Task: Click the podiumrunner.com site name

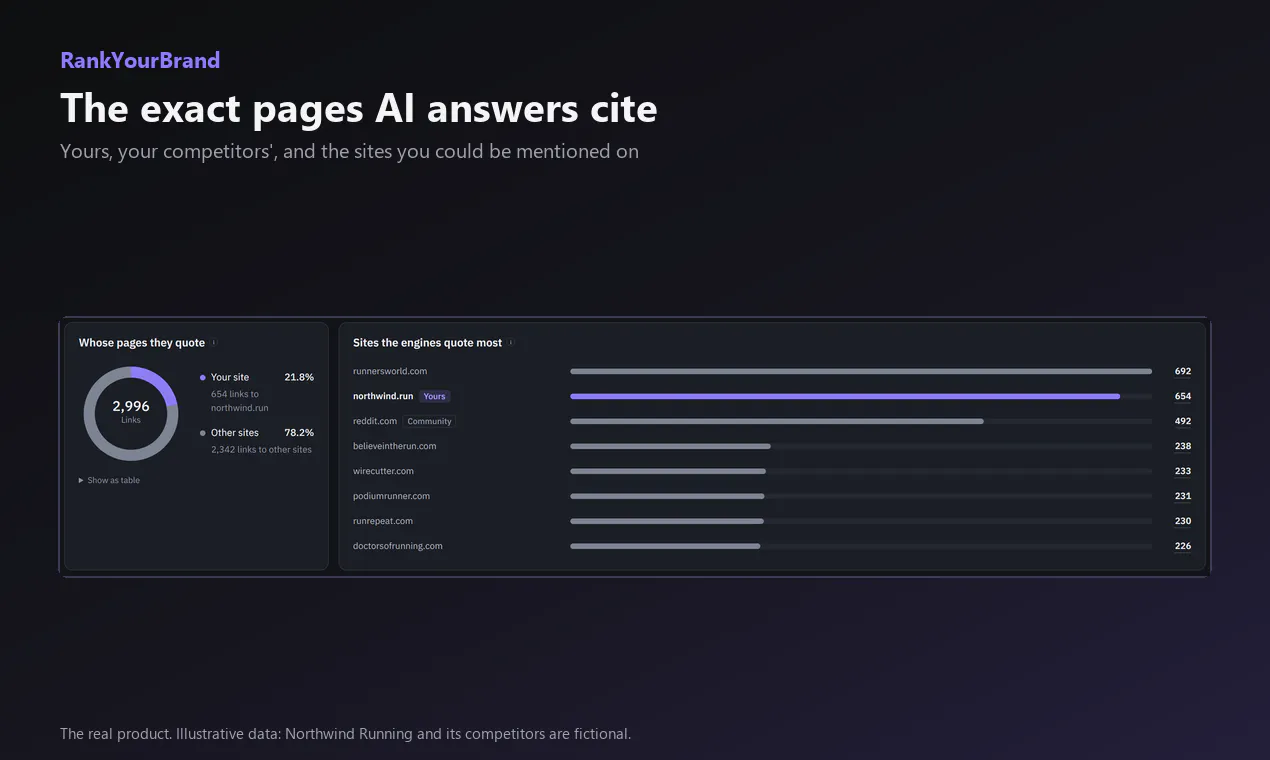Action: point(391,496)
